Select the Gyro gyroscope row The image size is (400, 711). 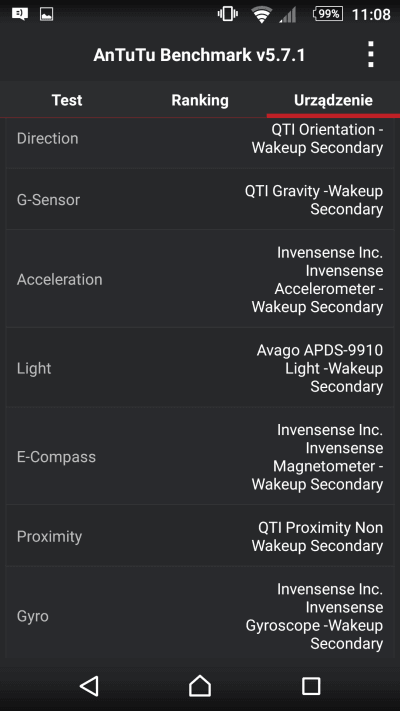click(x=200, y=616)
